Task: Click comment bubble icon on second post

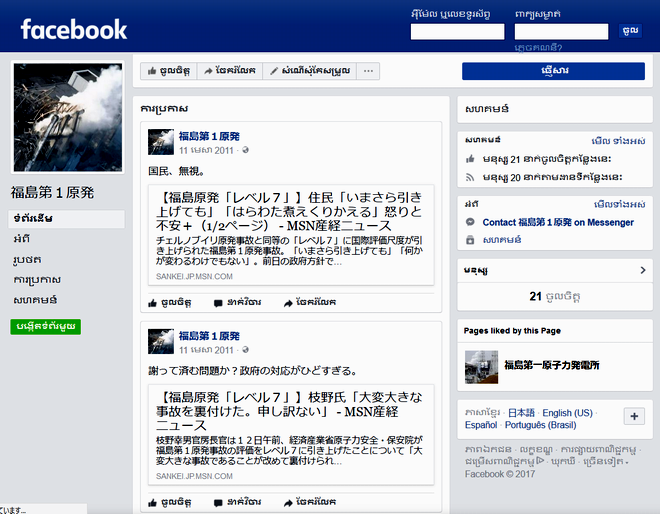Action: [x=218, y=503]
